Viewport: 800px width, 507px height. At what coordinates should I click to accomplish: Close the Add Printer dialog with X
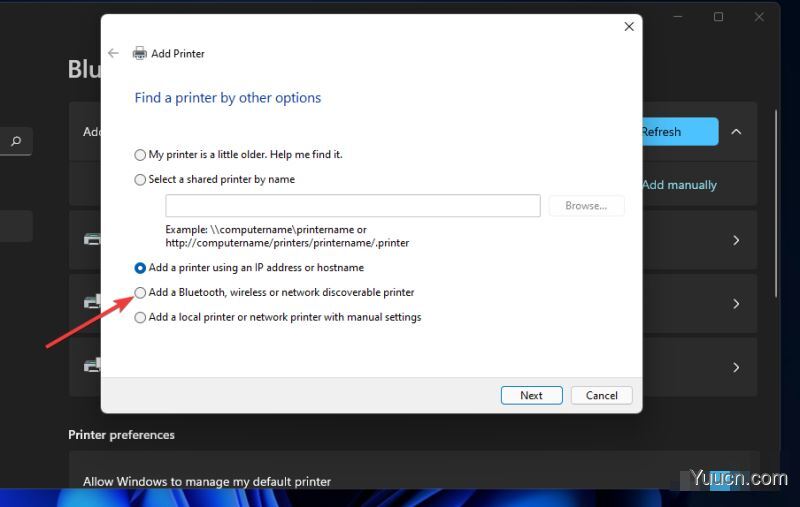pos(629,27)
